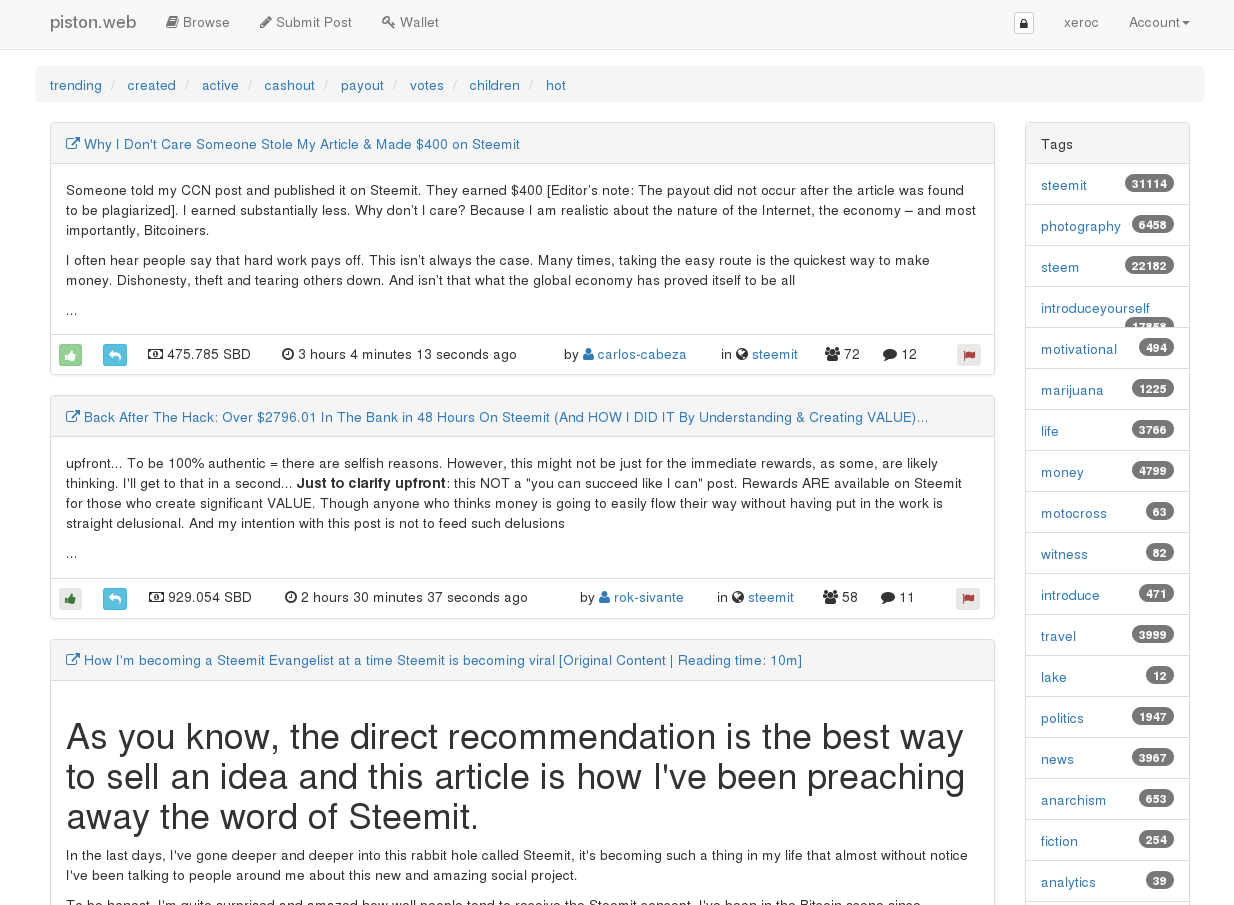Flag the 'Back After The Hack' post
The image size is (1234, 905).
tap(968, 599)
